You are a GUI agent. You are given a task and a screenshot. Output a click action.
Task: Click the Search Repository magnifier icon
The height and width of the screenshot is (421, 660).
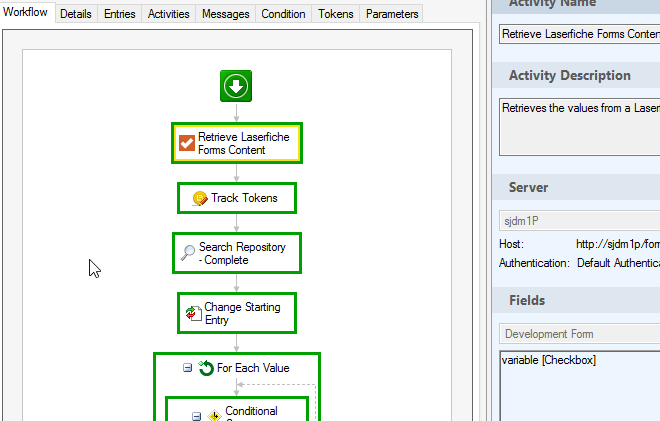[188, 253]
